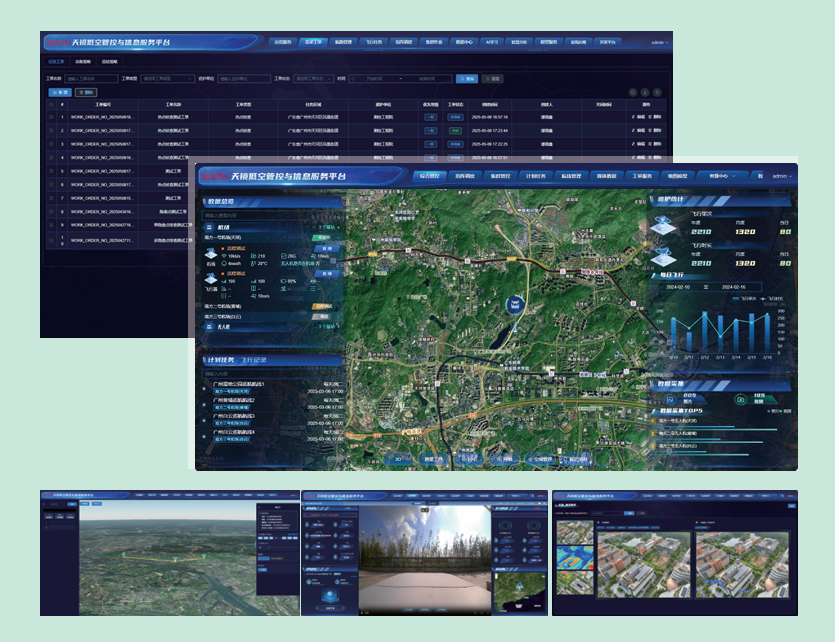Expand the admin user menu in map window
835x642 pixels.
point(782,176)
